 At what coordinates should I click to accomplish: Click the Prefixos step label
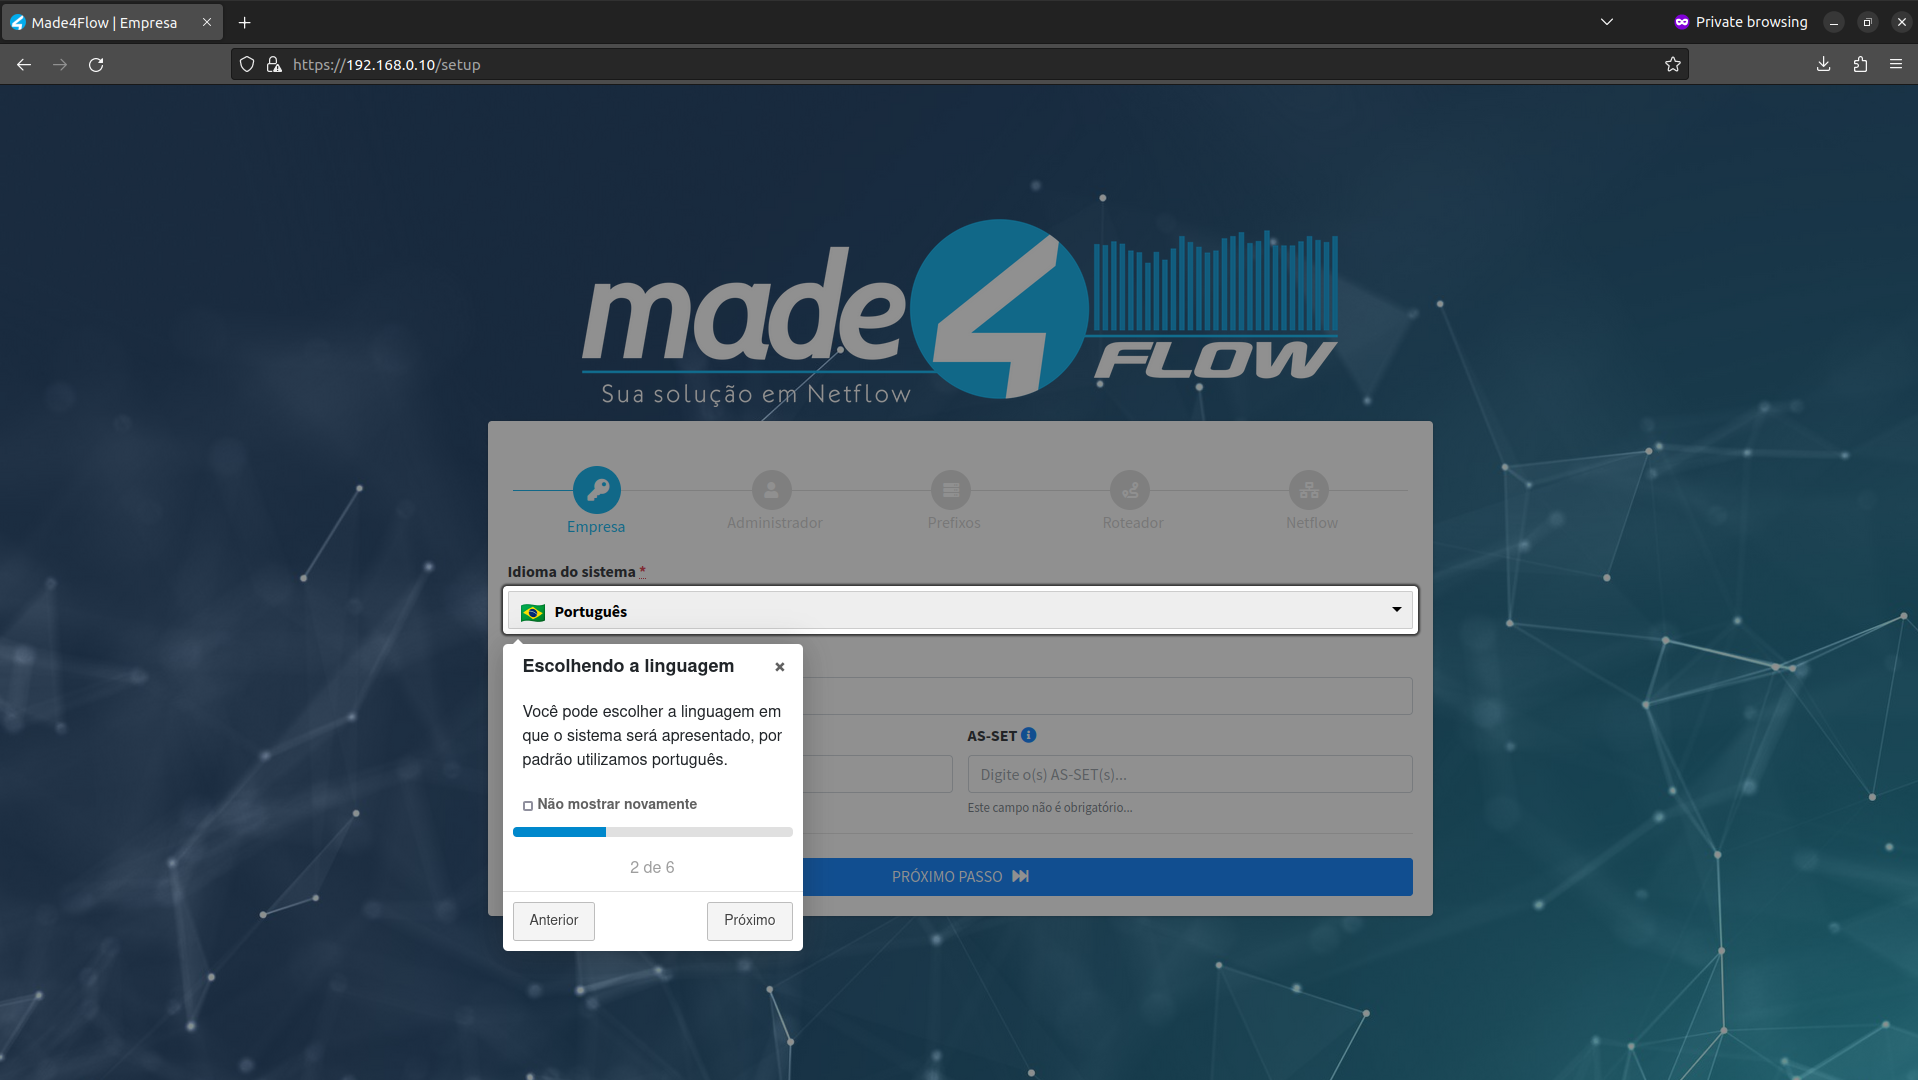pyautogui.click(x=954, y=523)
